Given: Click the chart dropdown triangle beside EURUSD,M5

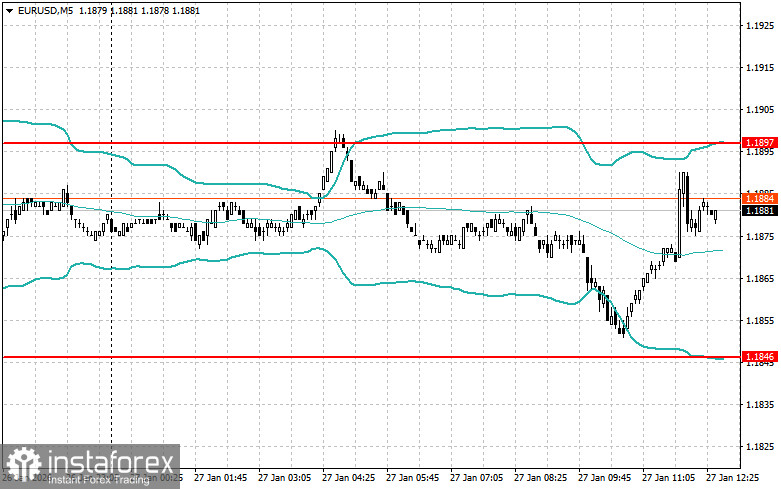Looking at the screenshot, I should 9,10.
